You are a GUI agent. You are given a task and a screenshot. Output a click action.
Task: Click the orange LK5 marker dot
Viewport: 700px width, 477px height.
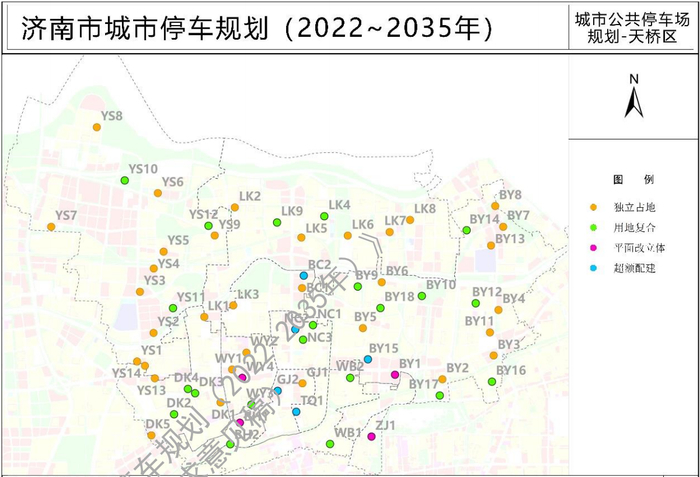301,238
